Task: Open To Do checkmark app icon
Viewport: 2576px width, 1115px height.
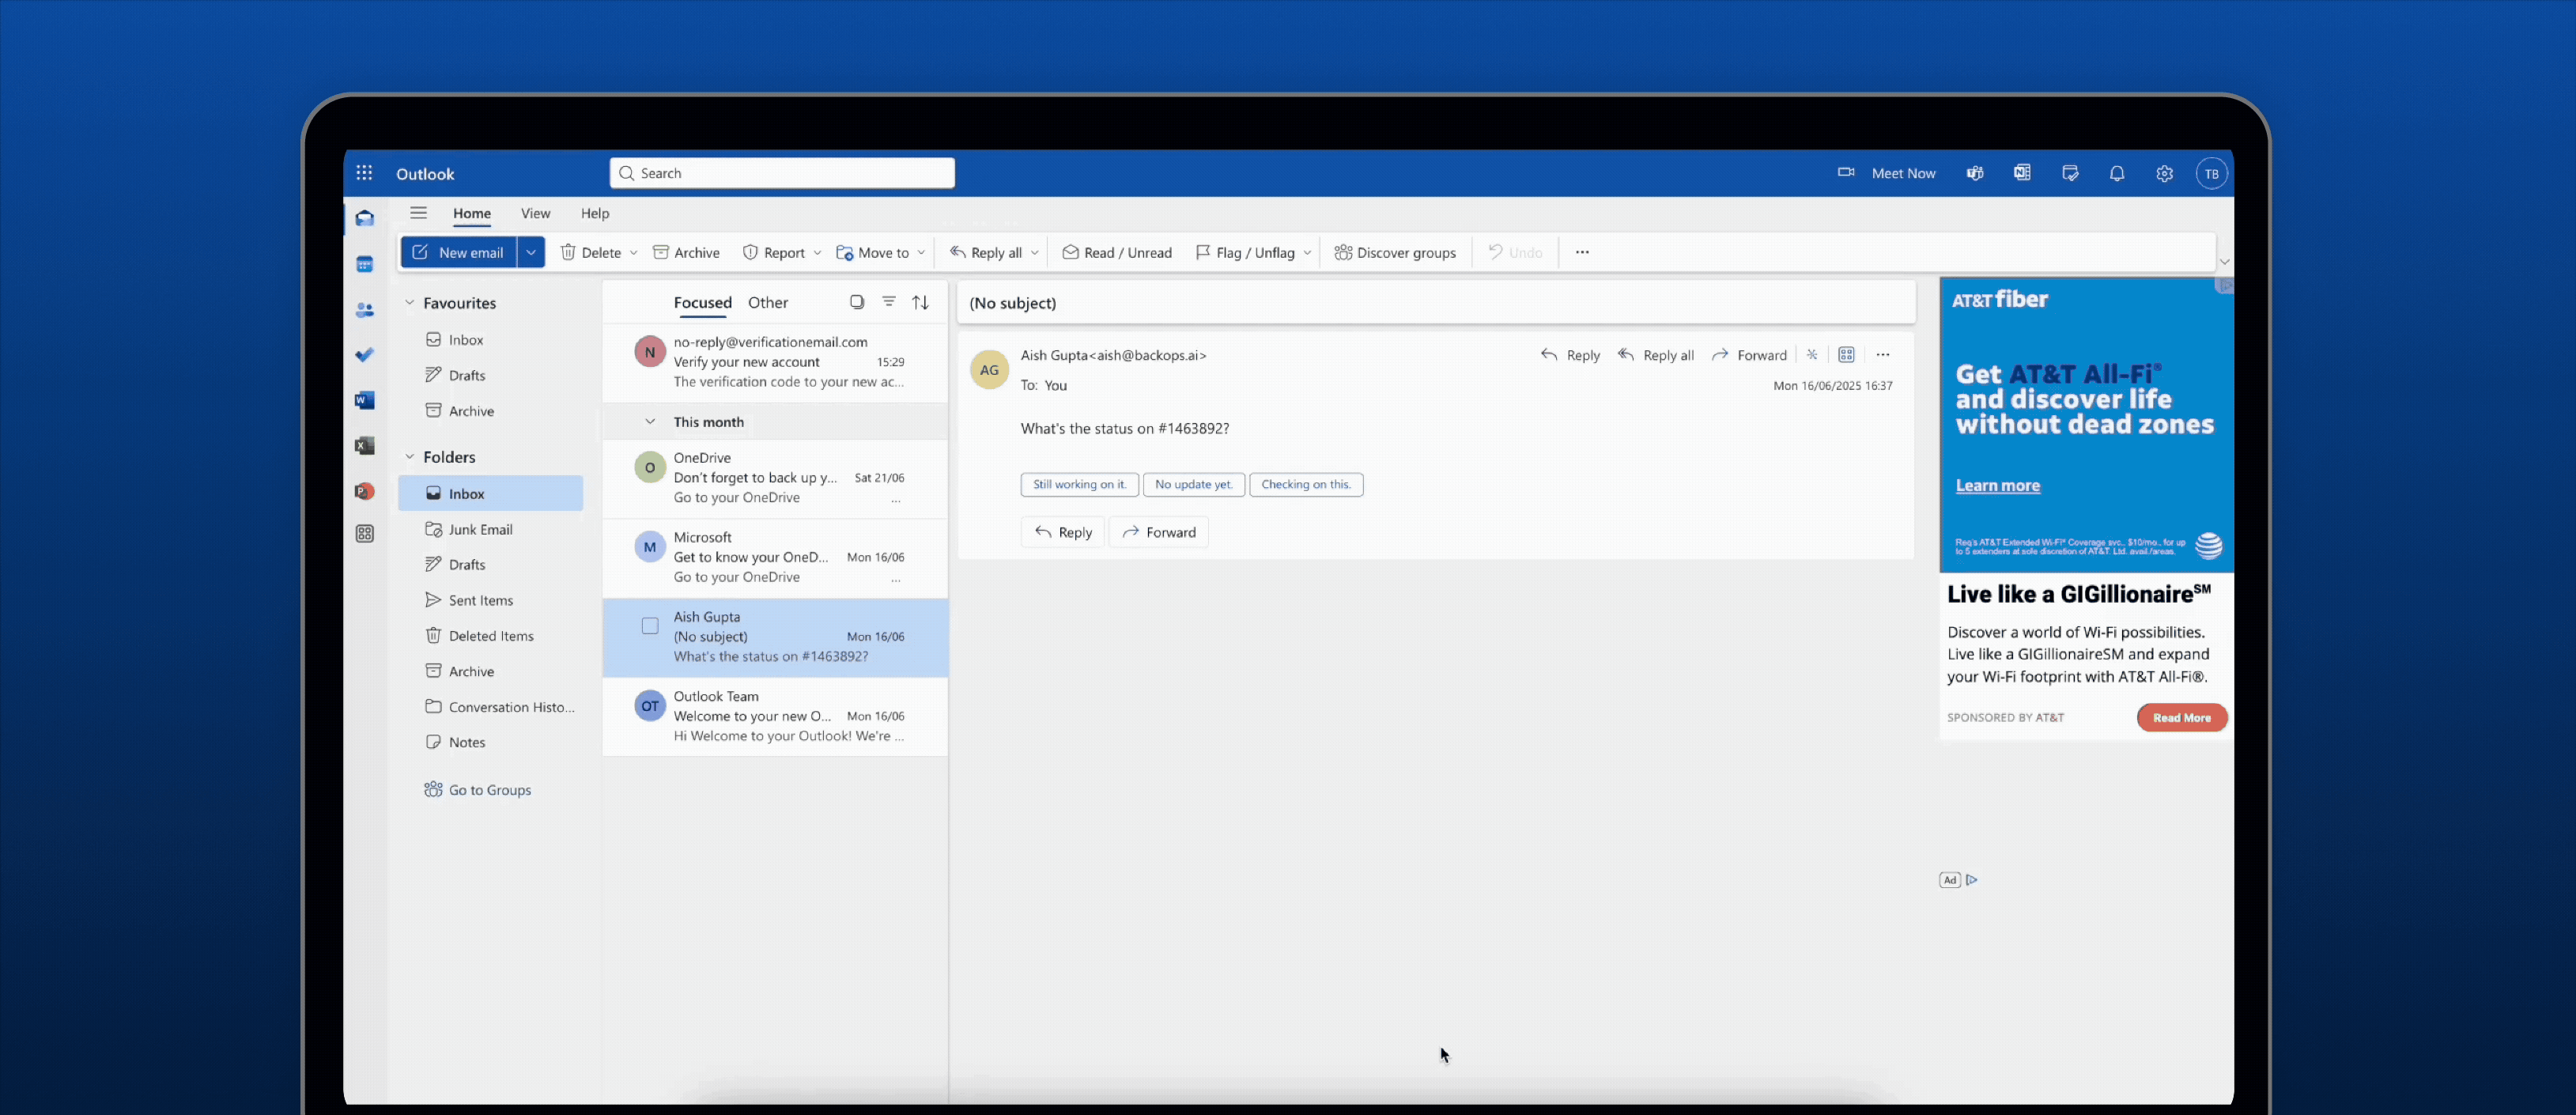Action: (365, 355)
